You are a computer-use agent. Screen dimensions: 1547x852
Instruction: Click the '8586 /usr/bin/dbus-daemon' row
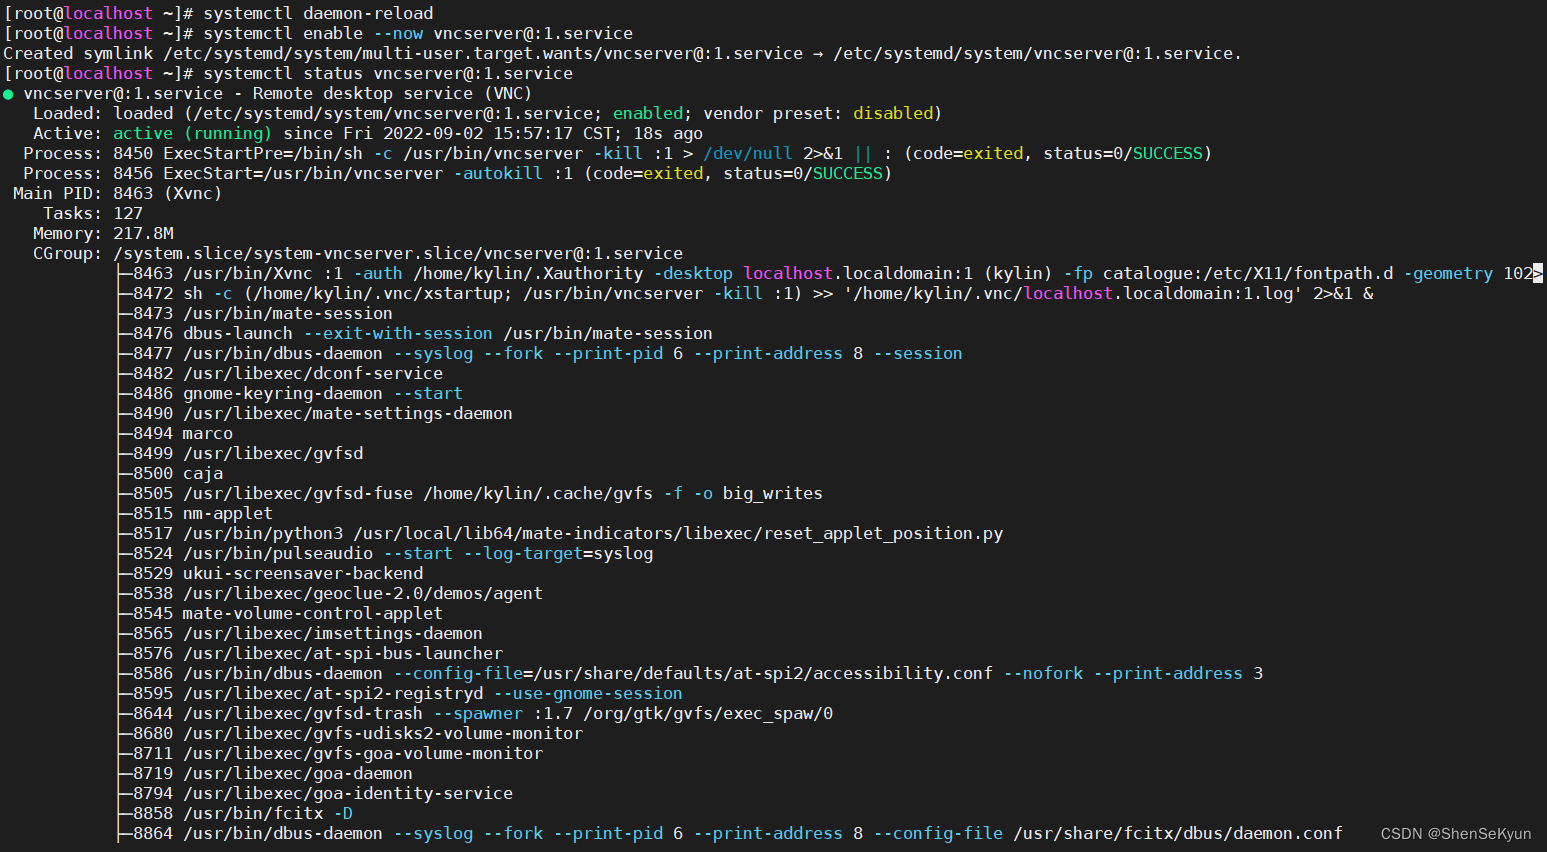coord(690,673)
